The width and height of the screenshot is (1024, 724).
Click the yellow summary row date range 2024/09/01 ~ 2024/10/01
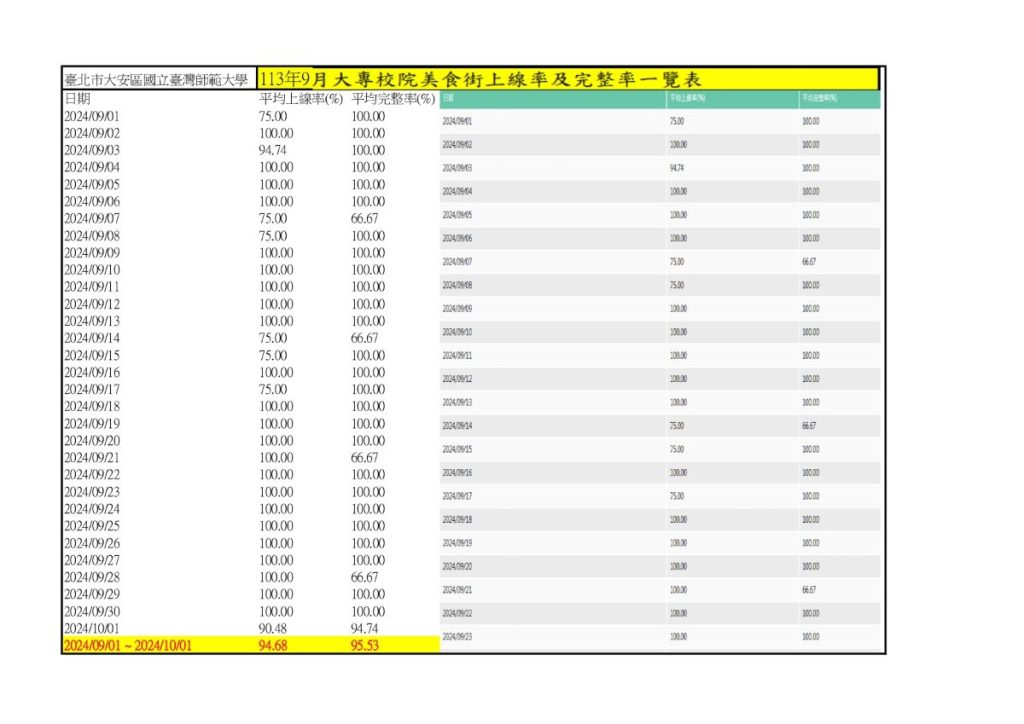click(x=127, y=646)
